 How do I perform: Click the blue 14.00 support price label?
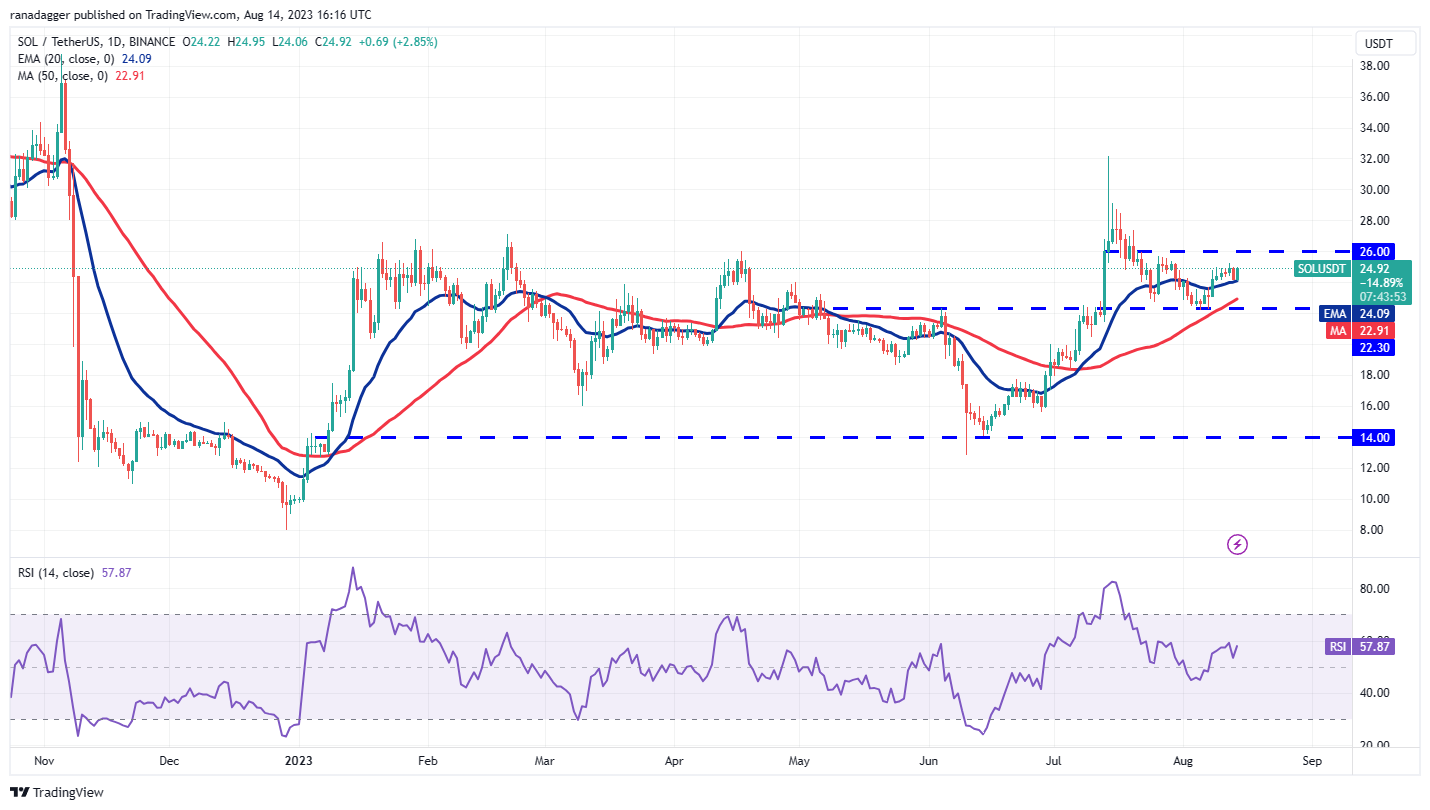[x=1374, y=437]
